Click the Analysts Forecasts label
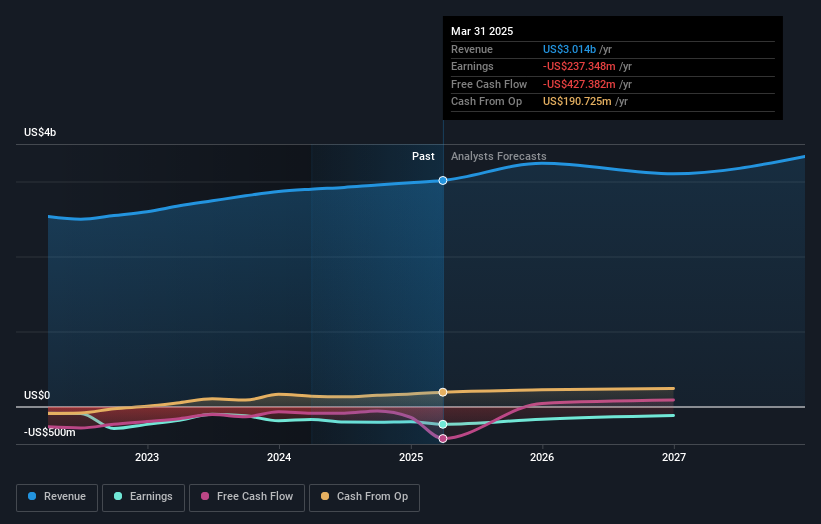Viewport: 821px width, 524px height. (498, 156)
